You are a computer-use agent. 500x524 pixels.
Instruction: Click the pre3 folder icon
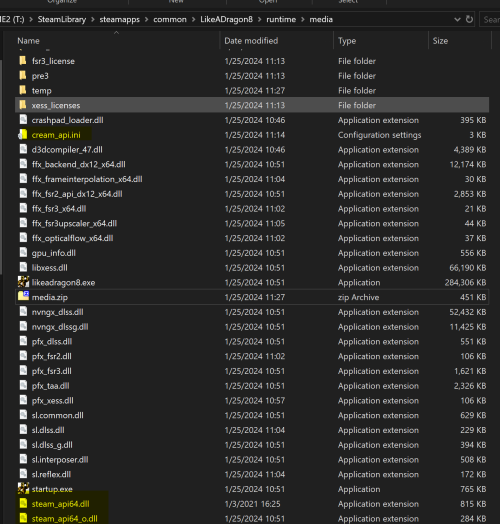point(23,76)
